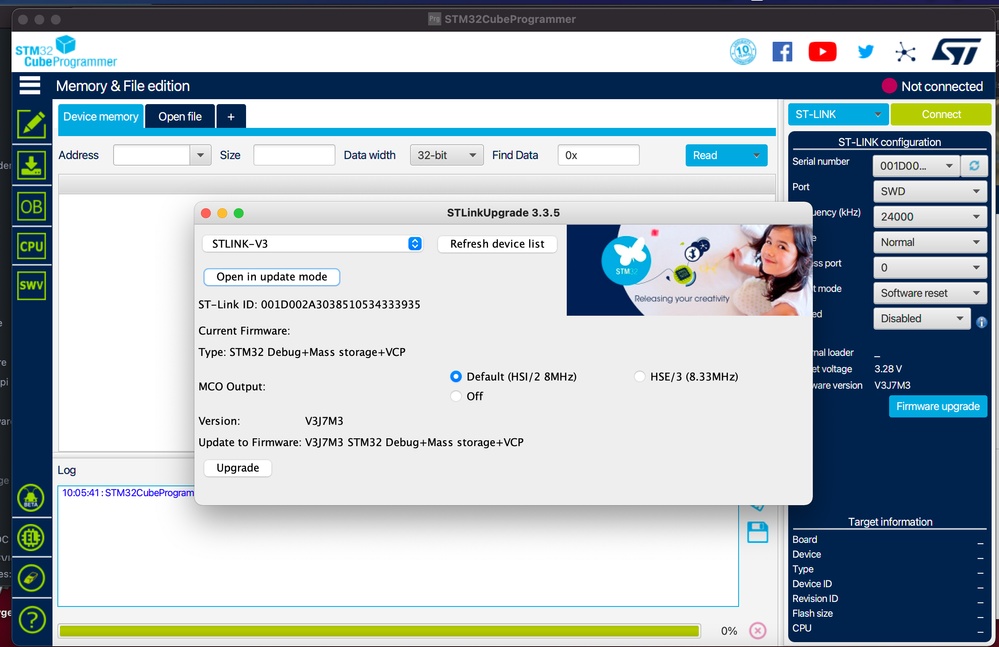Click the Not connected status

pyautogui.click(x=933, y=86)
